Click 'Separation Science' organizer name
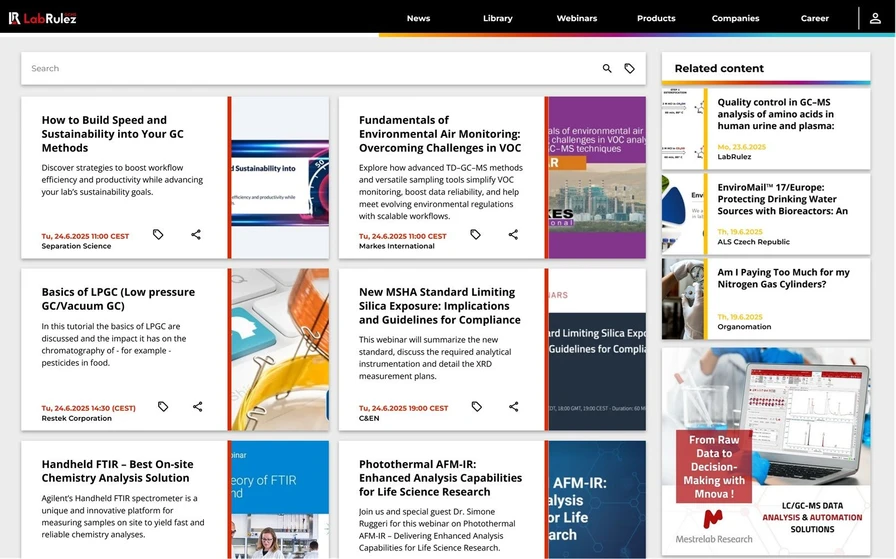The width and height of the screenshot is (896, 559). pyautogui.click(x=76, y=246)
